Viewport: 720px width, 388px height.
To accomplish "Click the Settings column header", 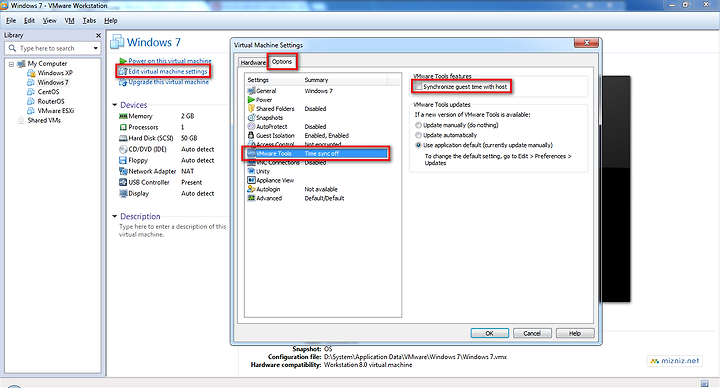I will click(x=274, y=80).
